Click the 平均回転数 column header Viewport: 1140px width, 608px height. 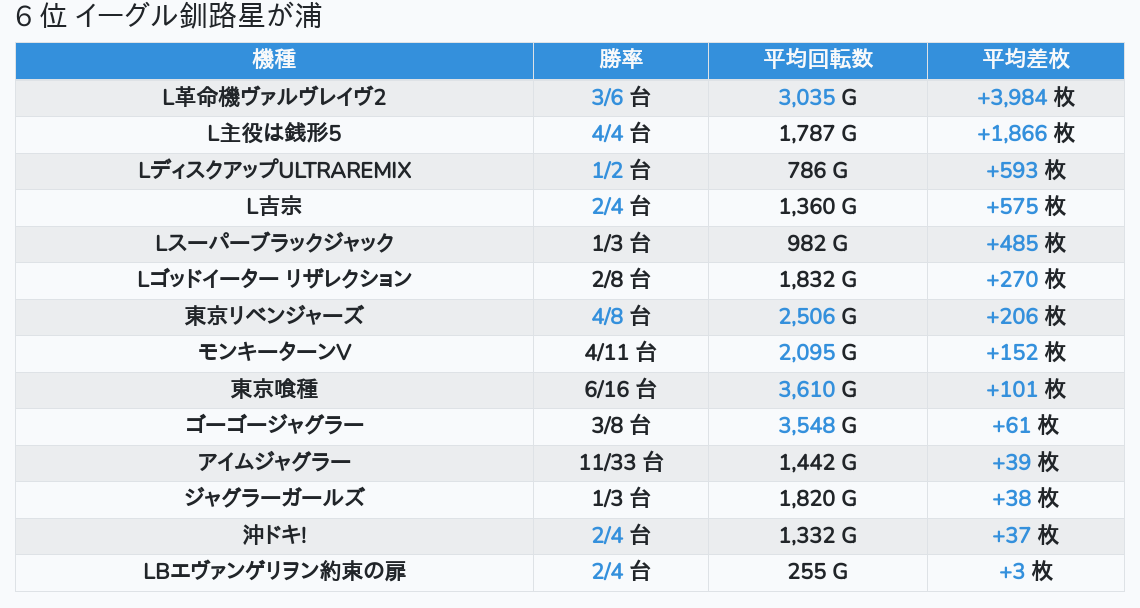(818, 60)
